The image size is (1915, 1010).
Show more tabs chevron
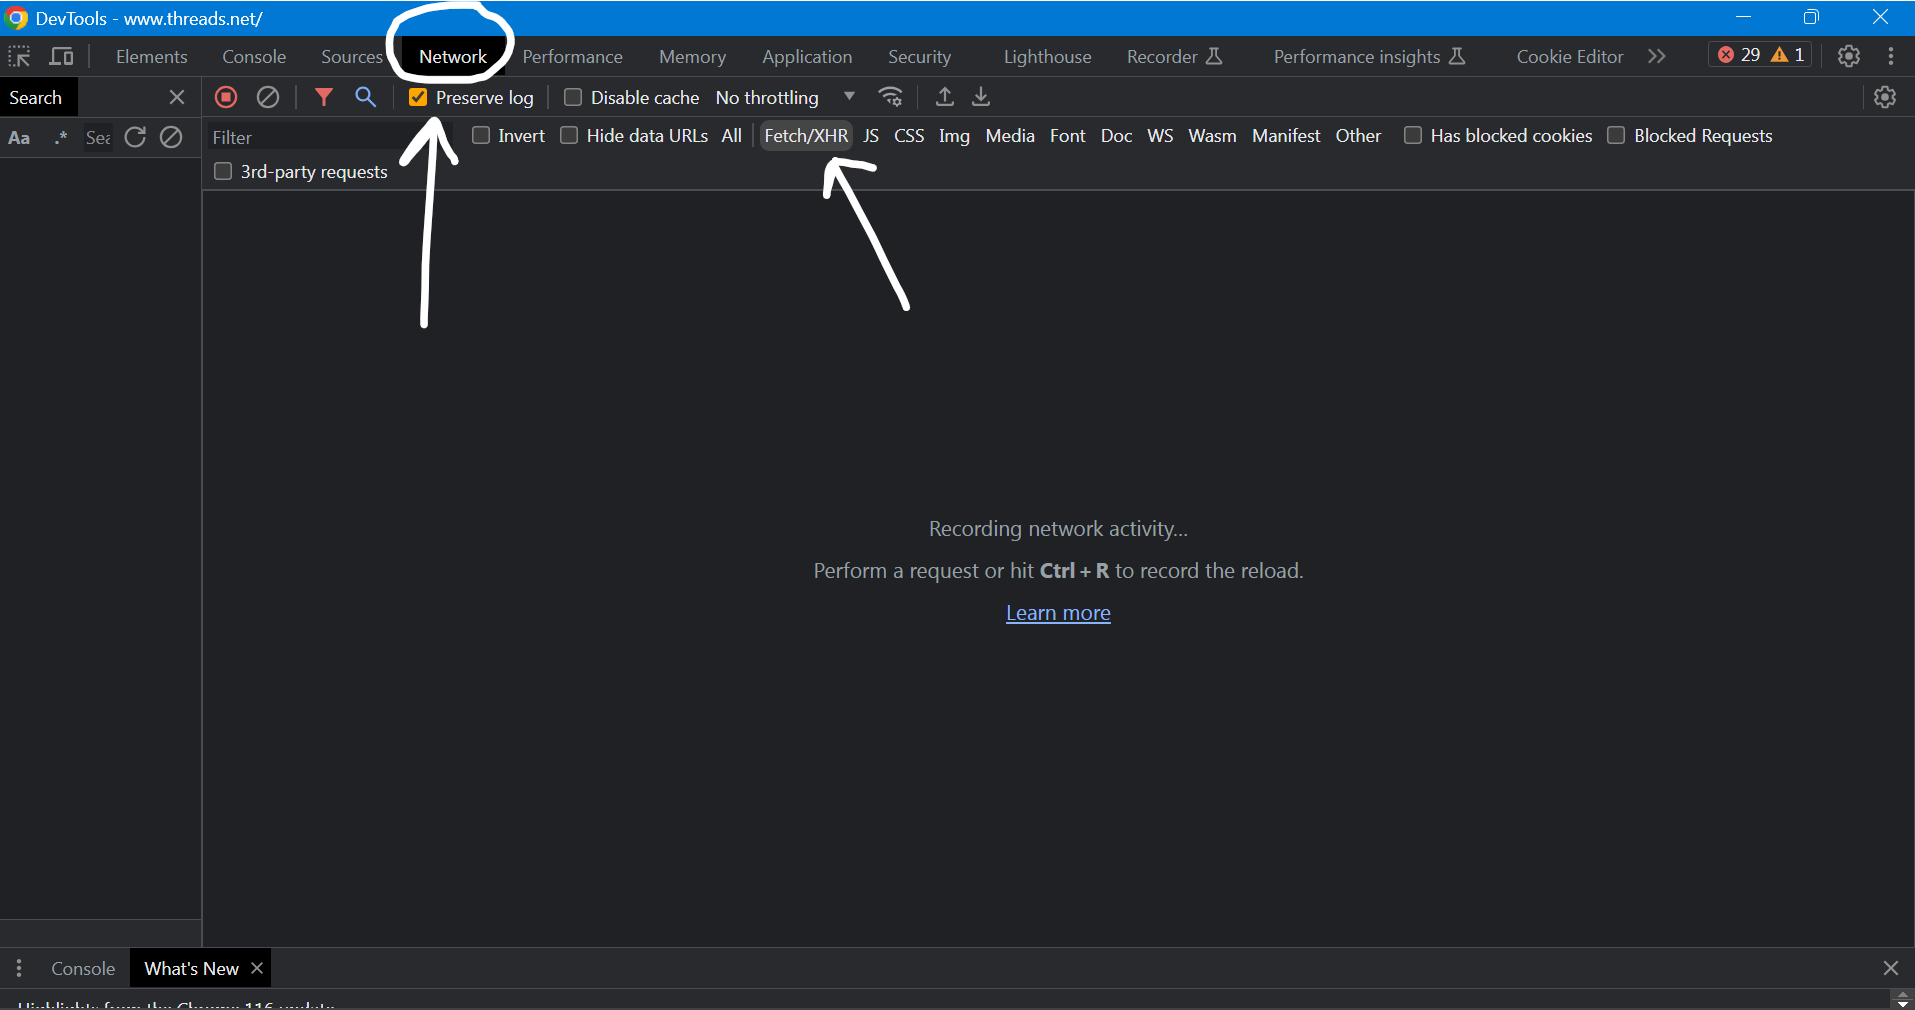pyautogui.click(x=1657, y=56)
